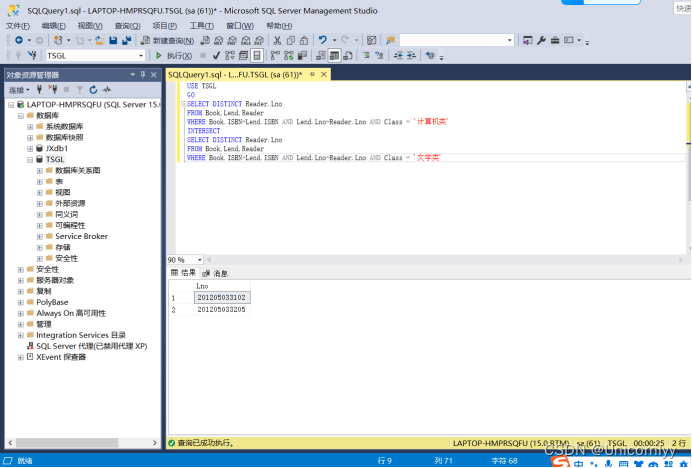Open the 文件(F) menu
The height and width of the screenshot is (468, 692).
[x=18, y=26]
